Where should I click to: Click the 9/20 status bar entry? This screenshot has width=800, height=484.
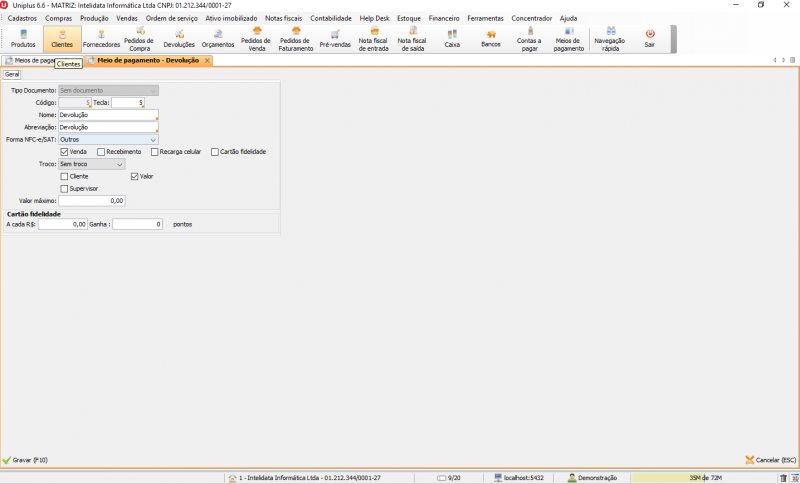[x=449, y=478]
